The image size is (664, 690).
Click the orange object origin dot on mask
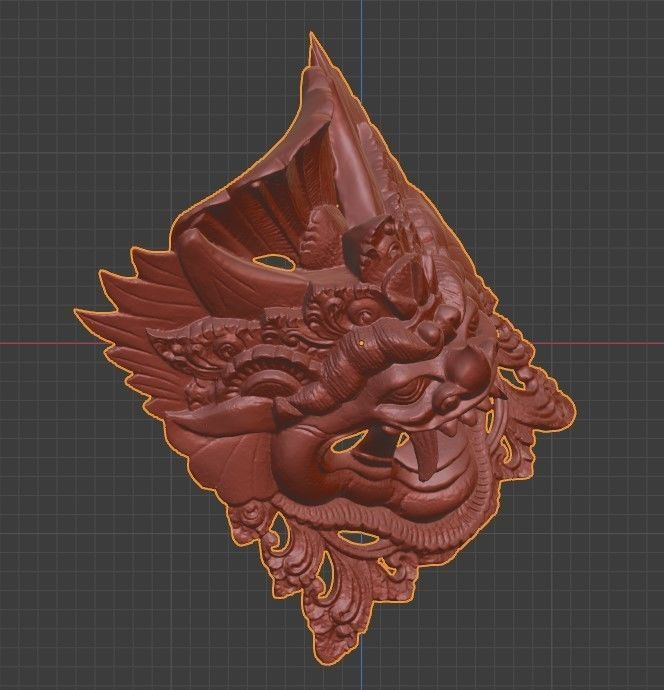click(x=362, y=341)
